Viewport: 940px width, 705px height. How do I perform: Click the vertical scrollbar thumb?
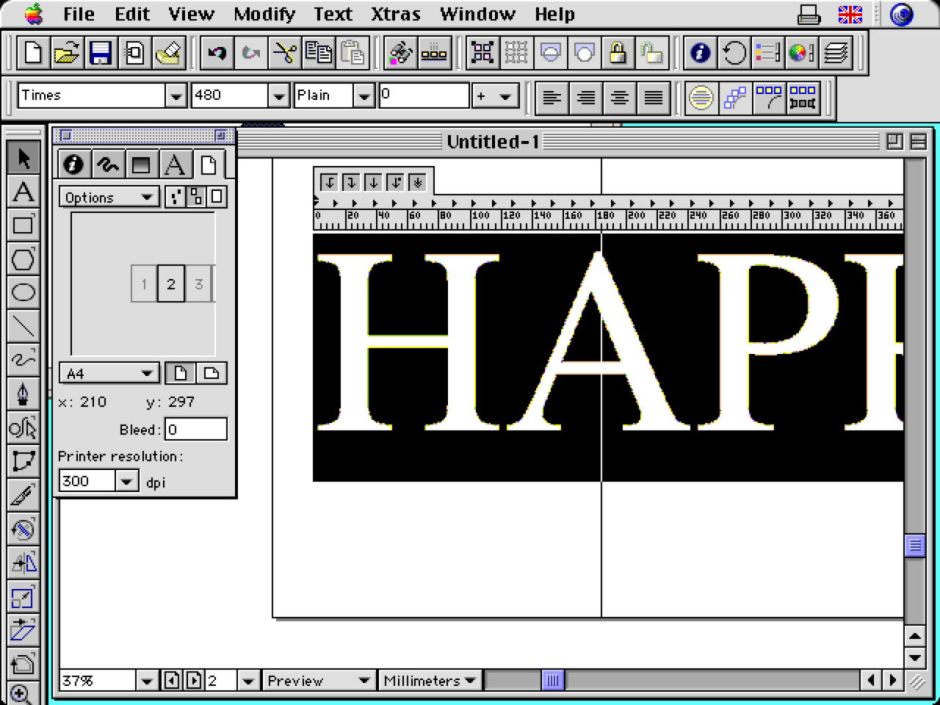click(915, 545)
